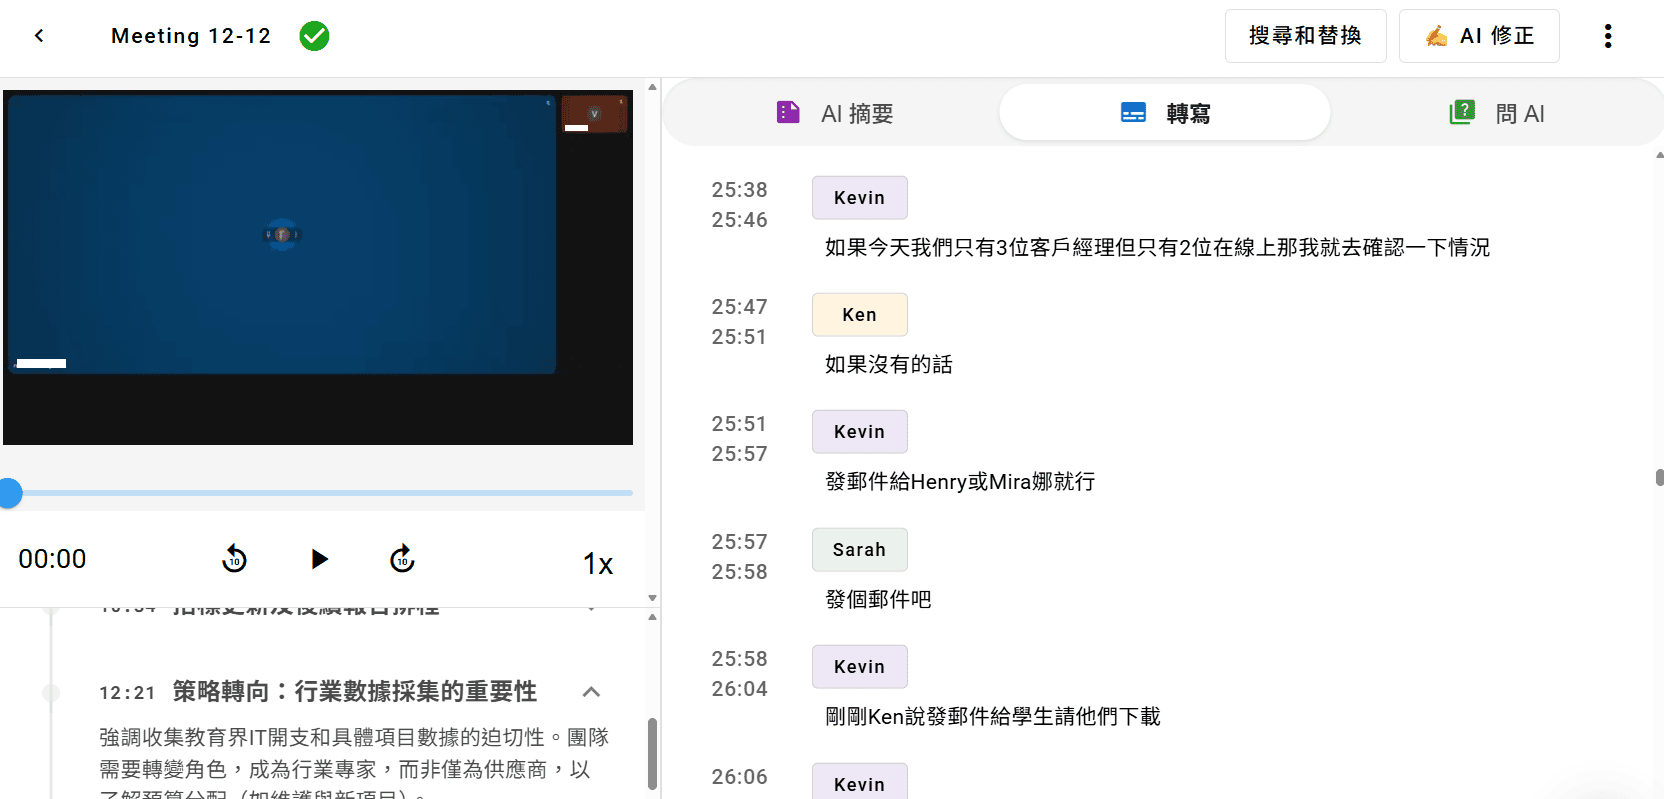This screenshot has height=799, width=1664.
Task: Click the Ken speaker label at 25:47
Action: [x=859, y=315]
